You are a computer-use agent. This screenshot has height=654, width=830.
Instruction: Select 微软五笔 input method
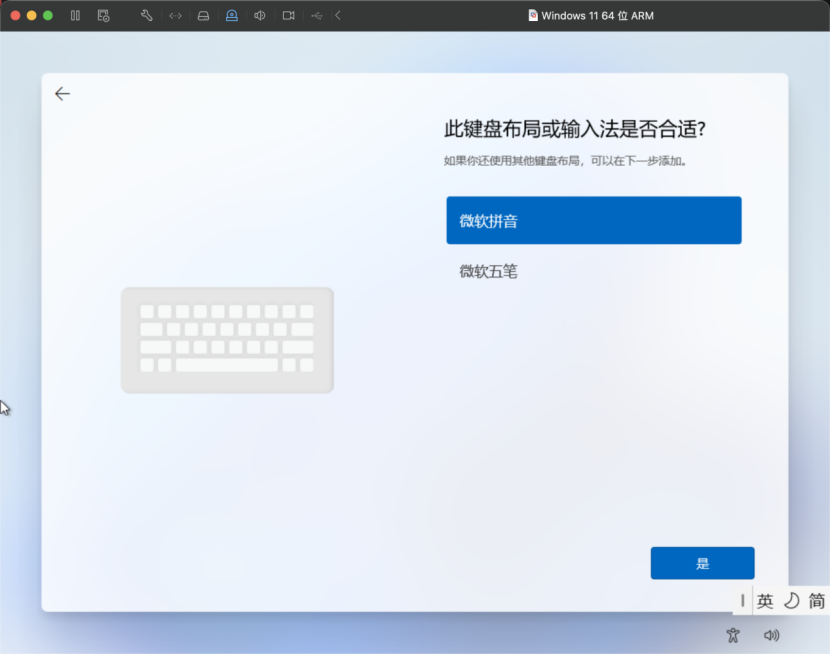[593, 271]
